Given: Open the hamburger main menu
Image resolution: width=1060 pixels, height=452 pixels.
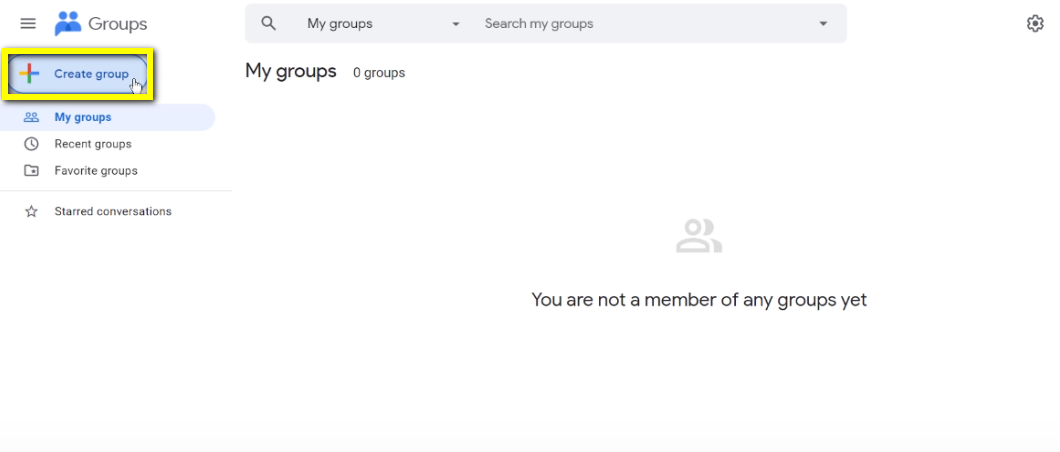Looking at the screenshot, I should point(28,24).
